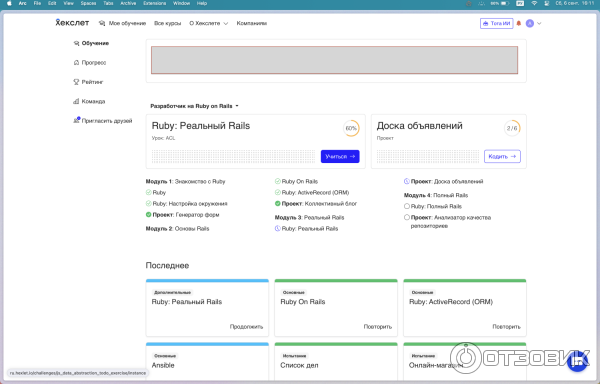Click the user avatar icon
The height and width of the screenshot is (384, 600).
coord(530,23)
